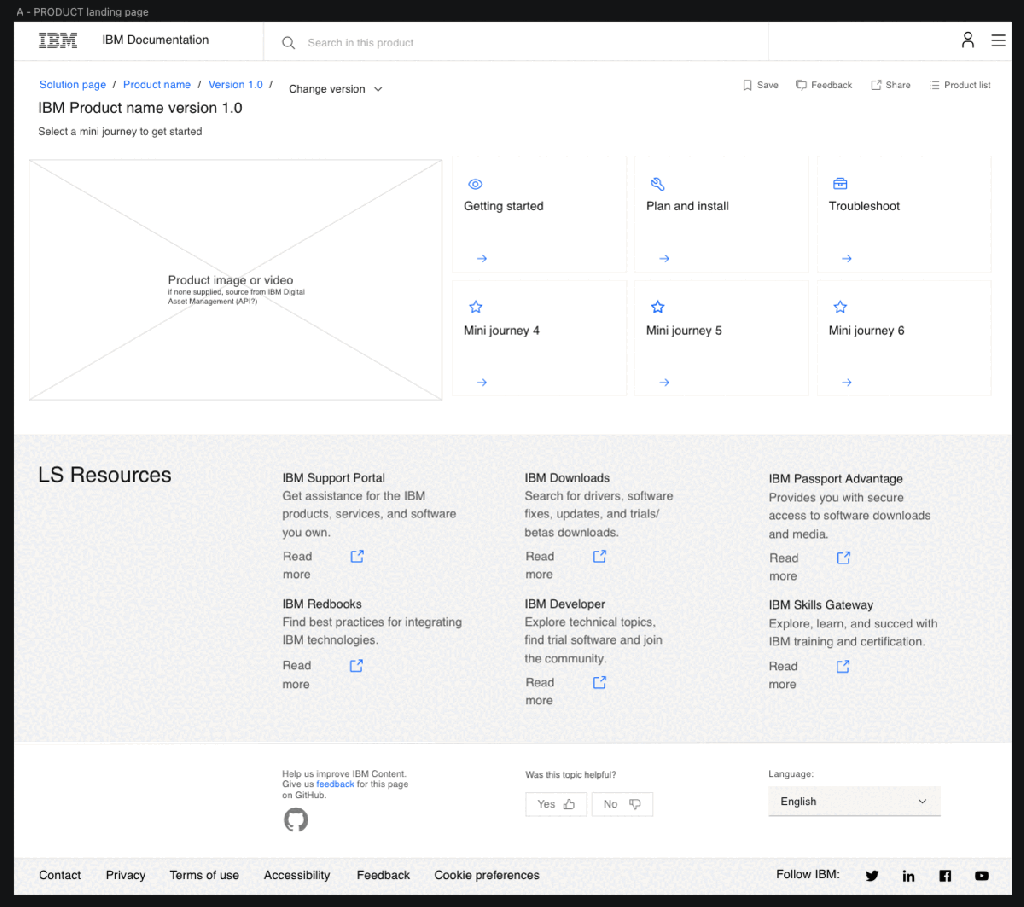Open the Language dropdown showing English
The width and height of the screenshot is (1024, 907).
(x=854, y=802)
